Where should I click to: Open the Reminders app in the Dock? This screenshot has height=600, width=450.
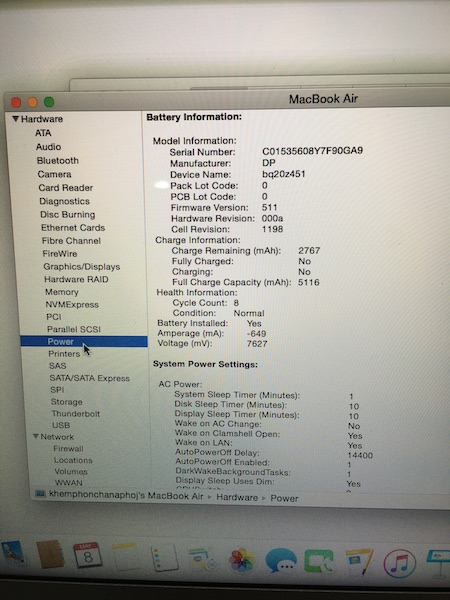[x=165, y=558]
